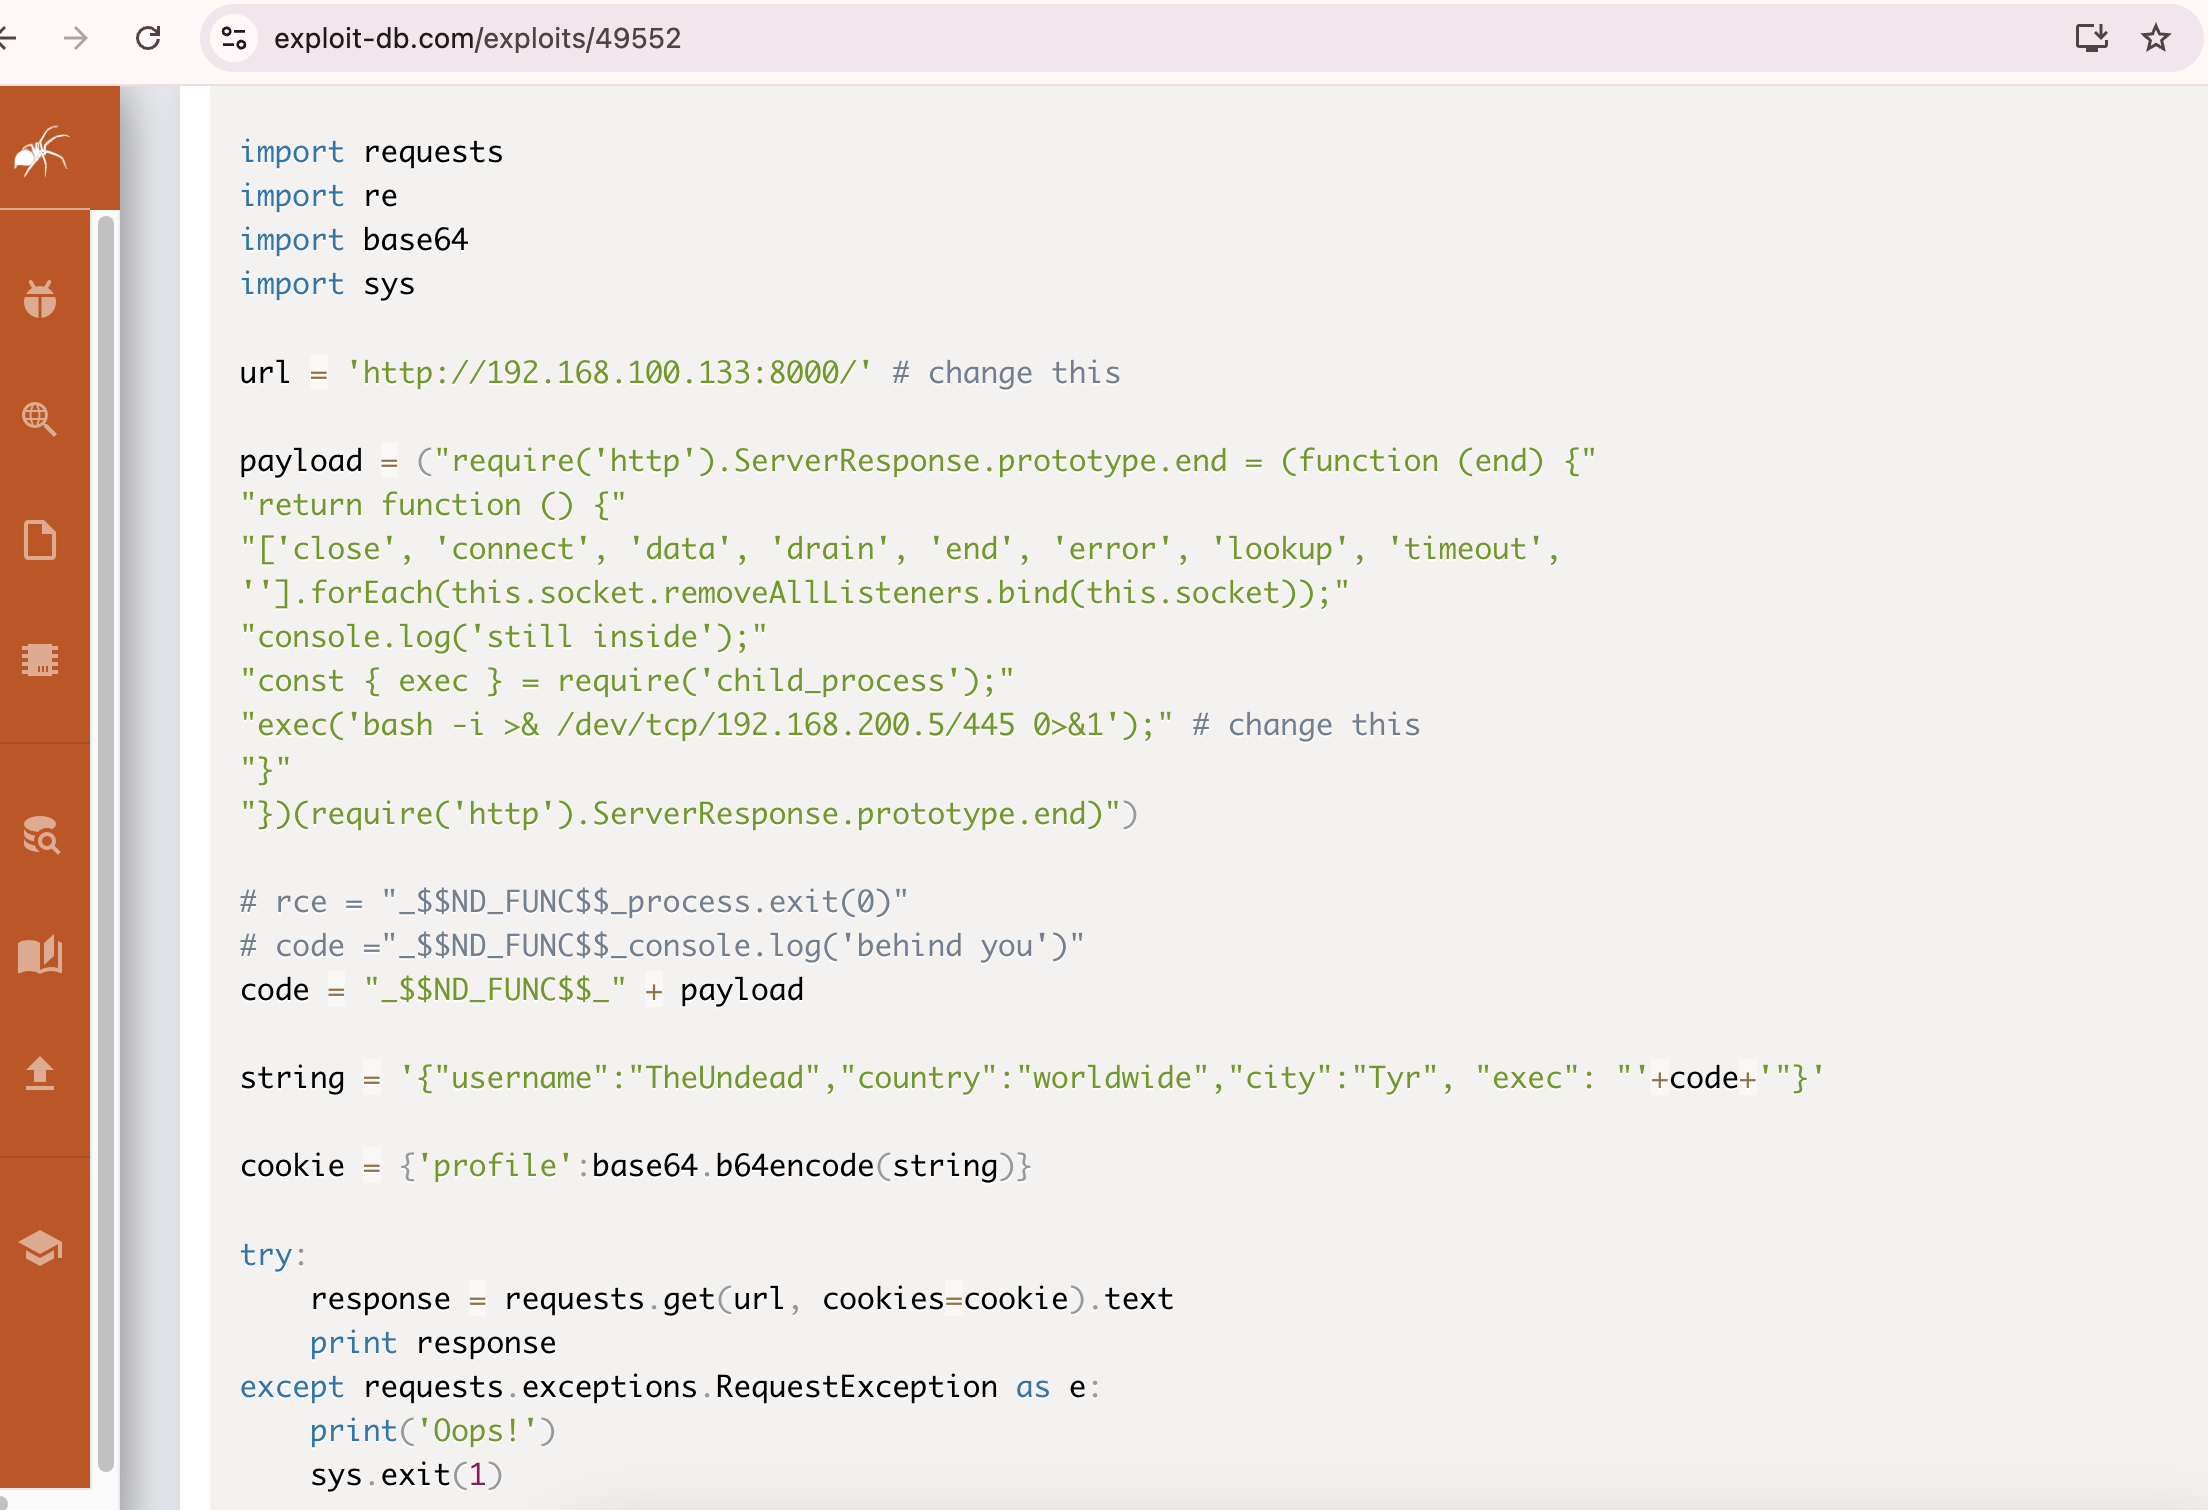Open the graduation cap training icon
Viewport: 2208px width, 1510px height.
coord(41,1248)
